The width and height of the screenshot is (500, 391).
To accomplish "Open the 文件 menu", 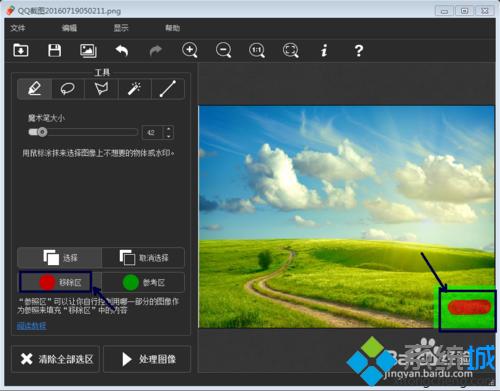I will (x=18, y=28).
